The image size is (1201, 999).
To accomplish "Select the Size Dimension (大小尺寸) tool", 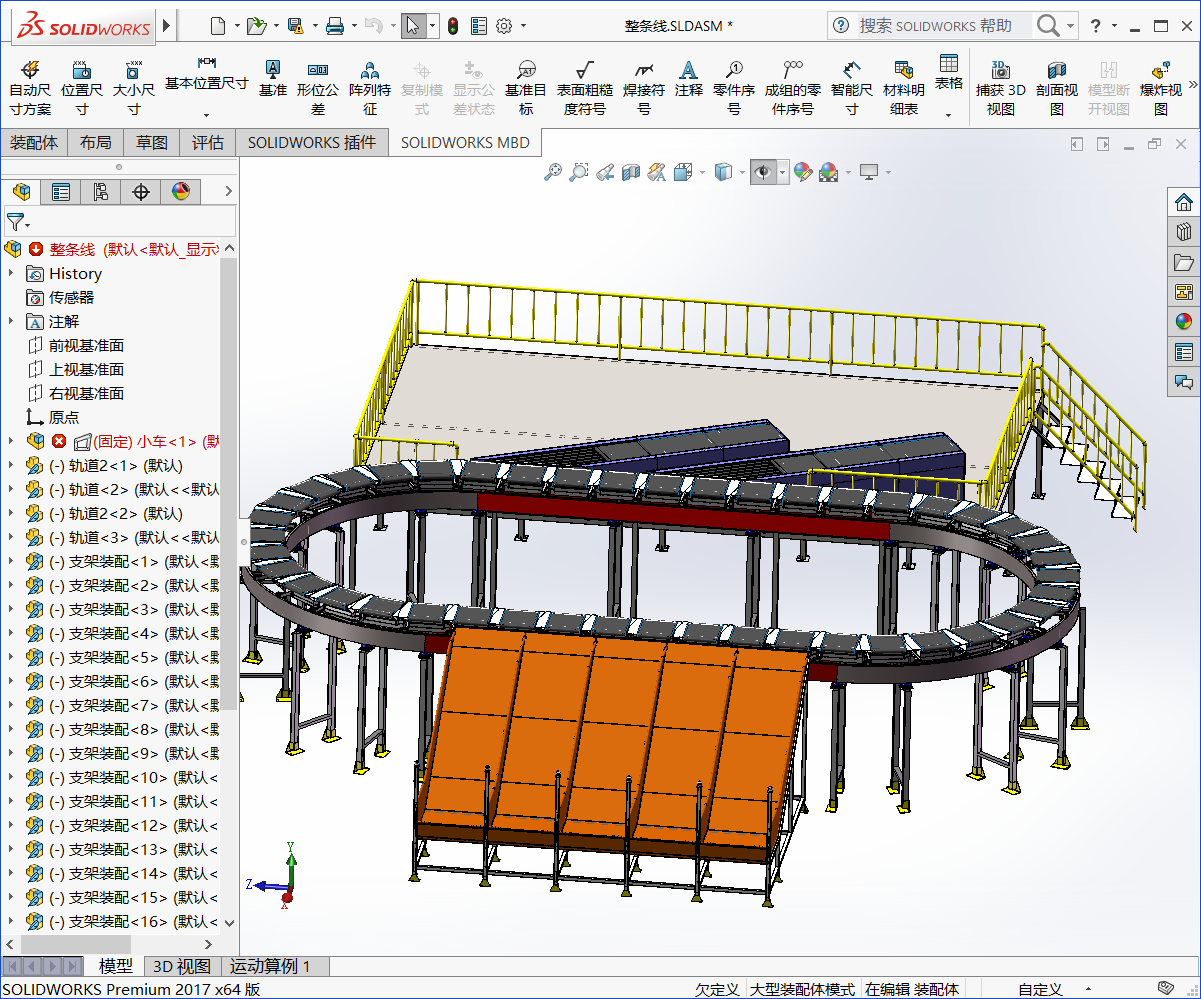I will pyautogui.click(x=133, y=87).
